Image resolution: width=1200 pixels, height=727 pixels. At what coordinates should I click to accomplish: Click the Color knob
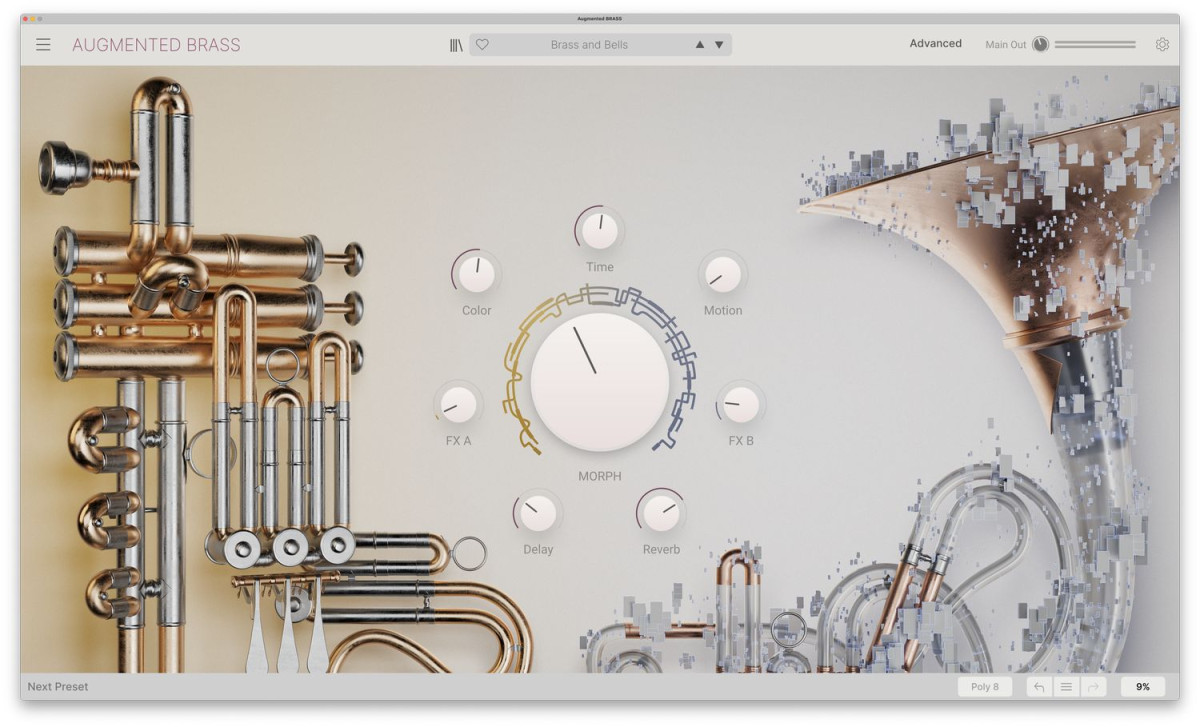tap(477, 273)
